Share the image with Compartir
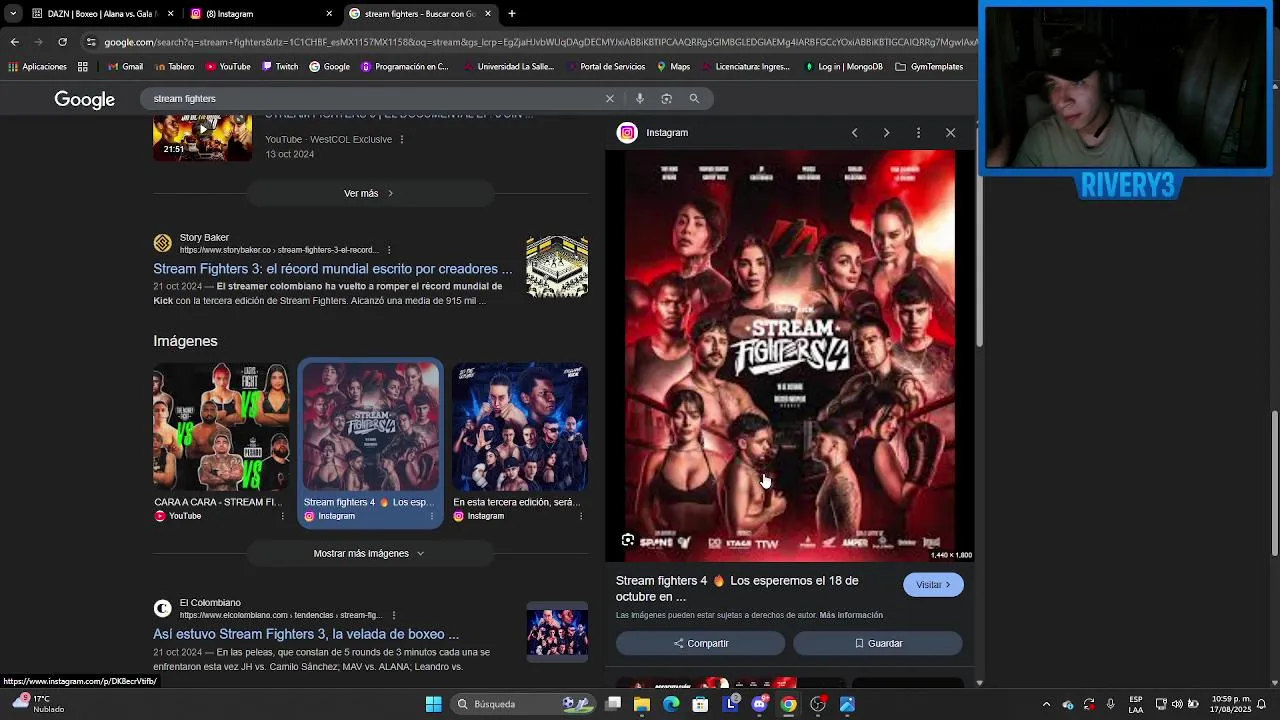Viewport: 1280px width, 720px height. [700, 643]
